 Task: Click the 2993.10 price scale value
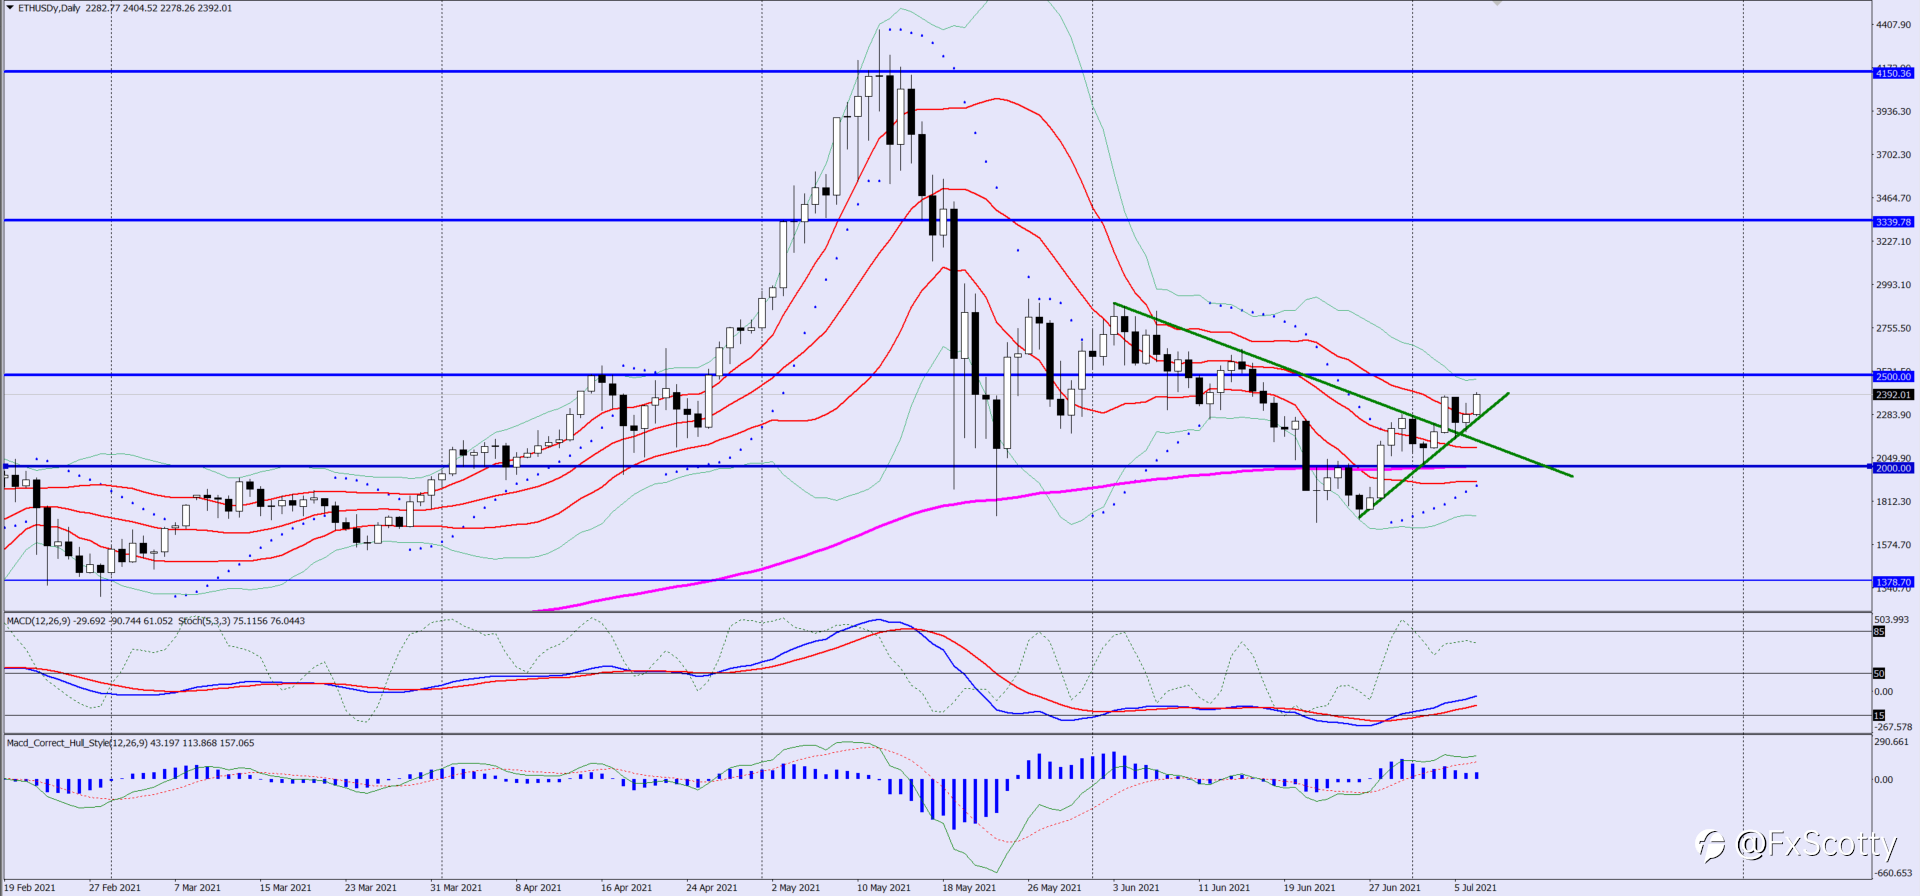point(1893,285)
